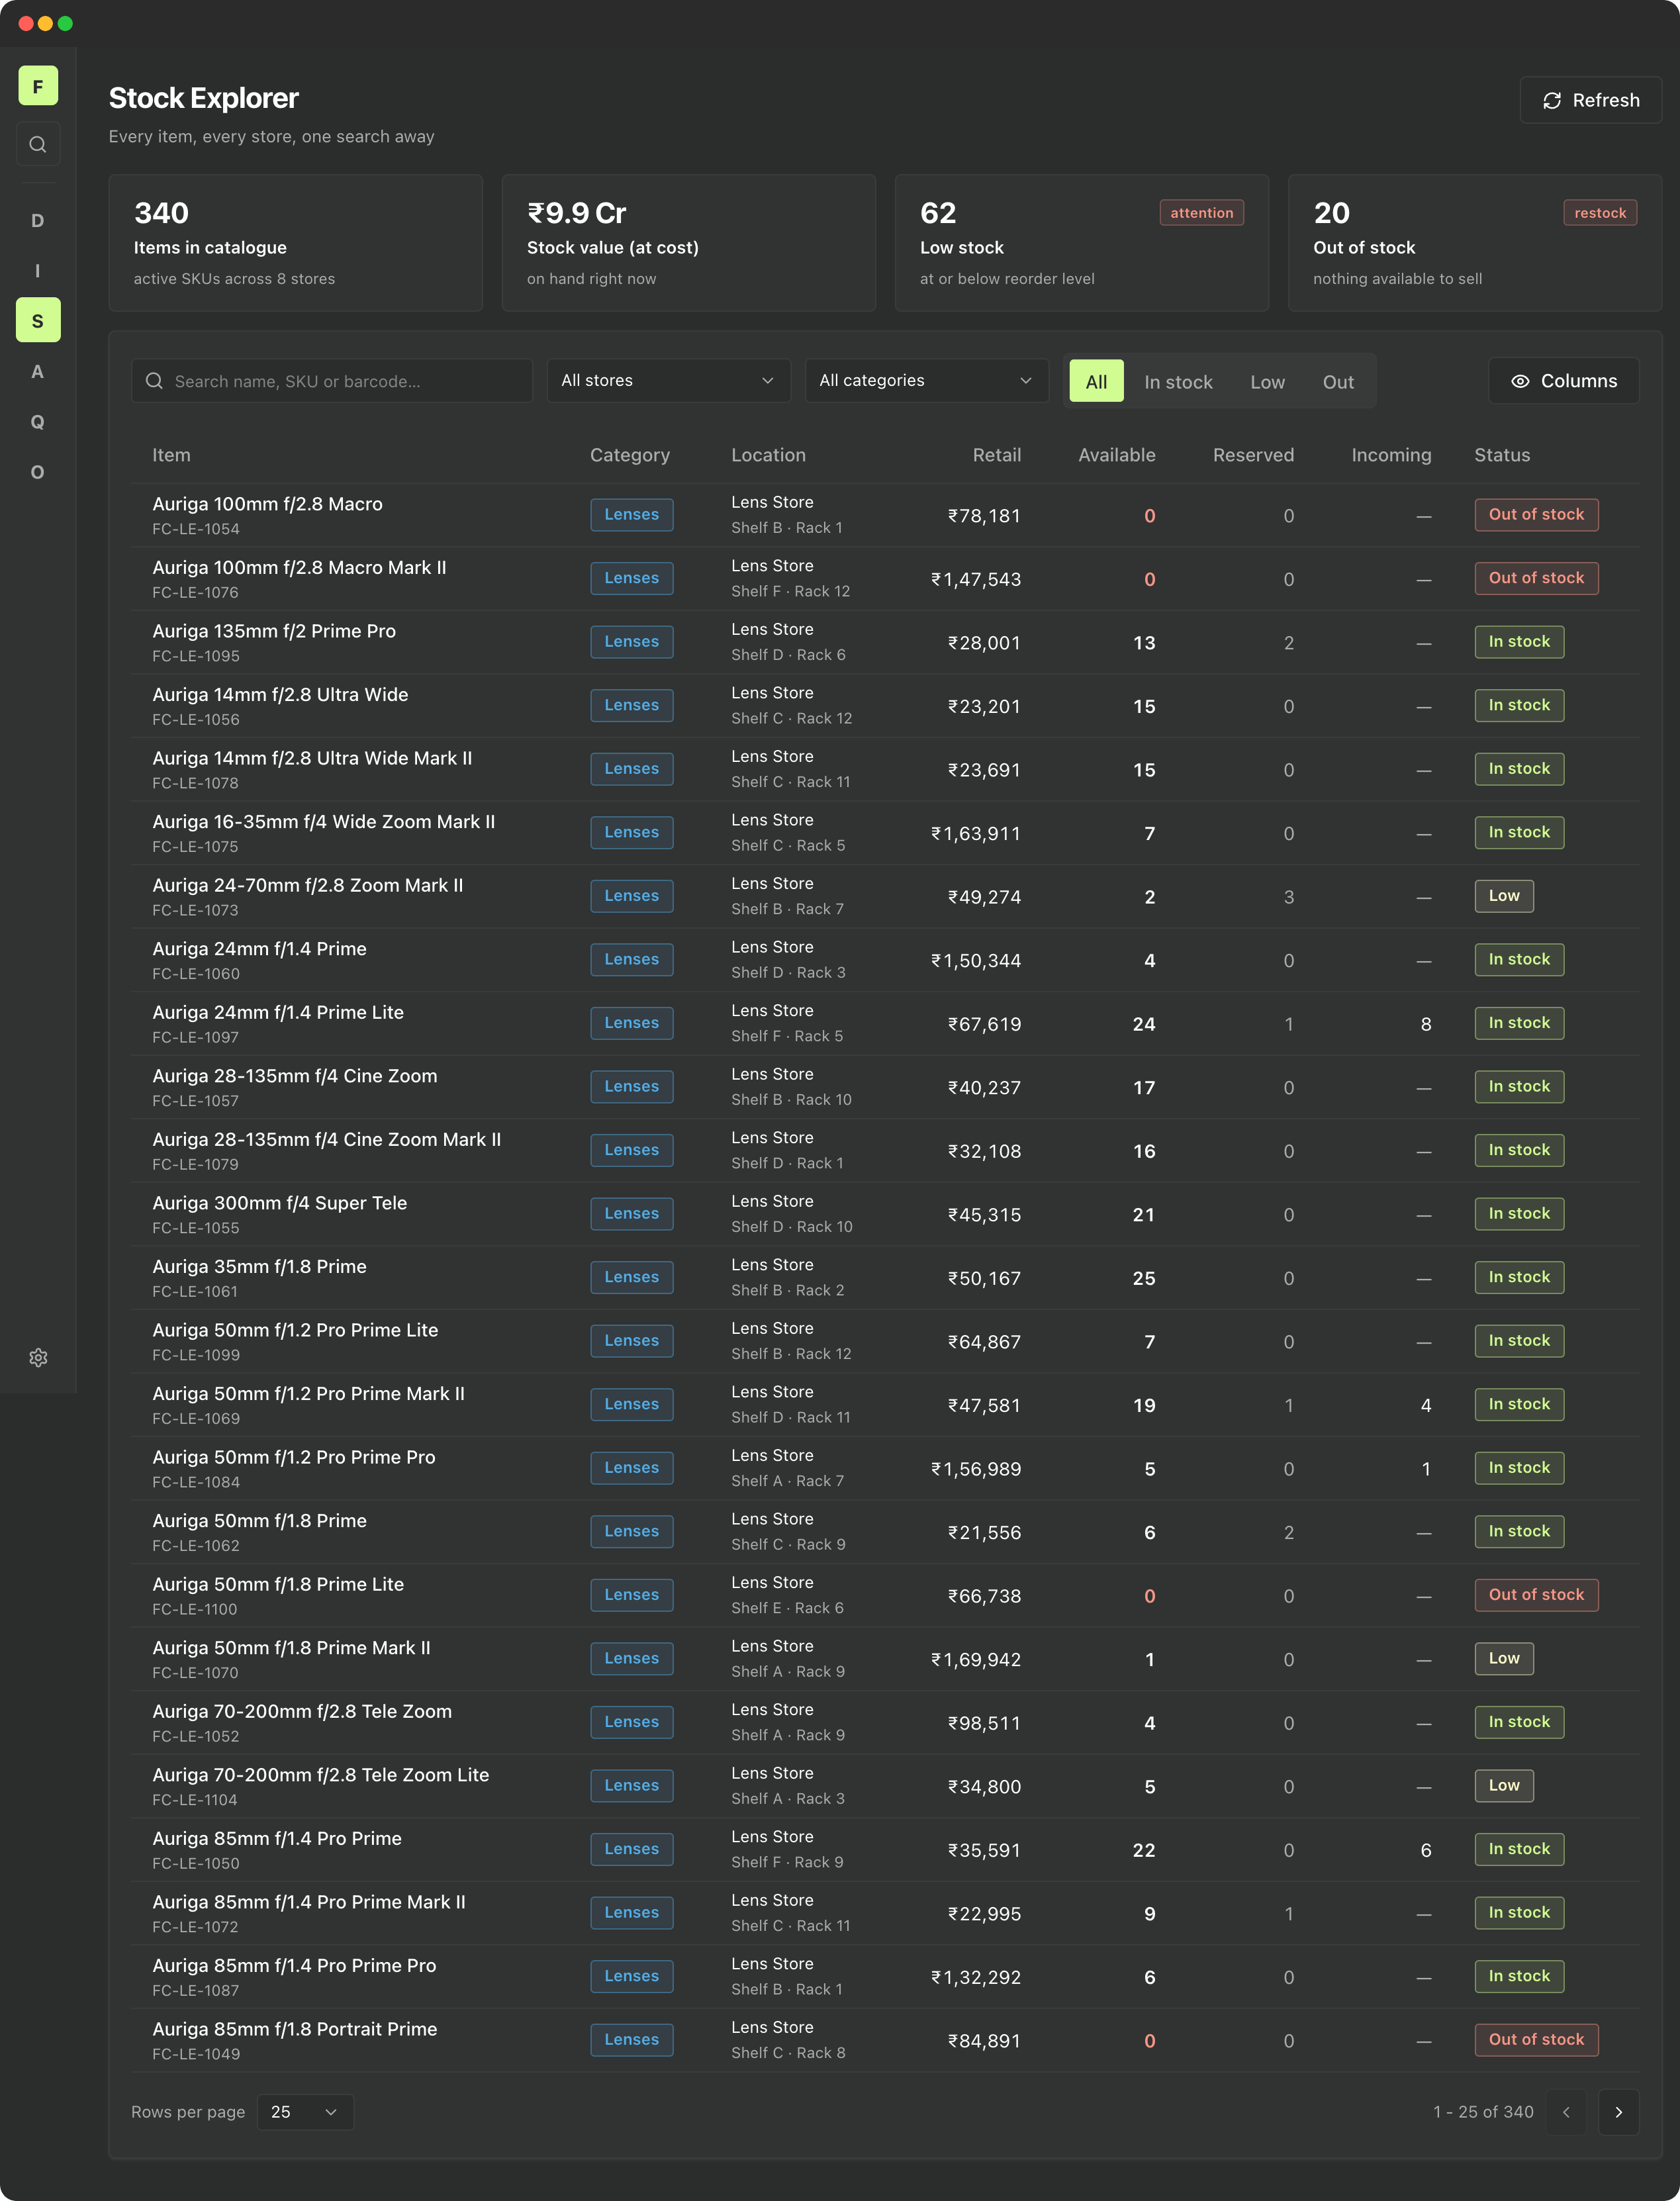Viewport: 1680px width, 2201px height.
Task: Open the All categories dropdown
Action: pos(926,381)
